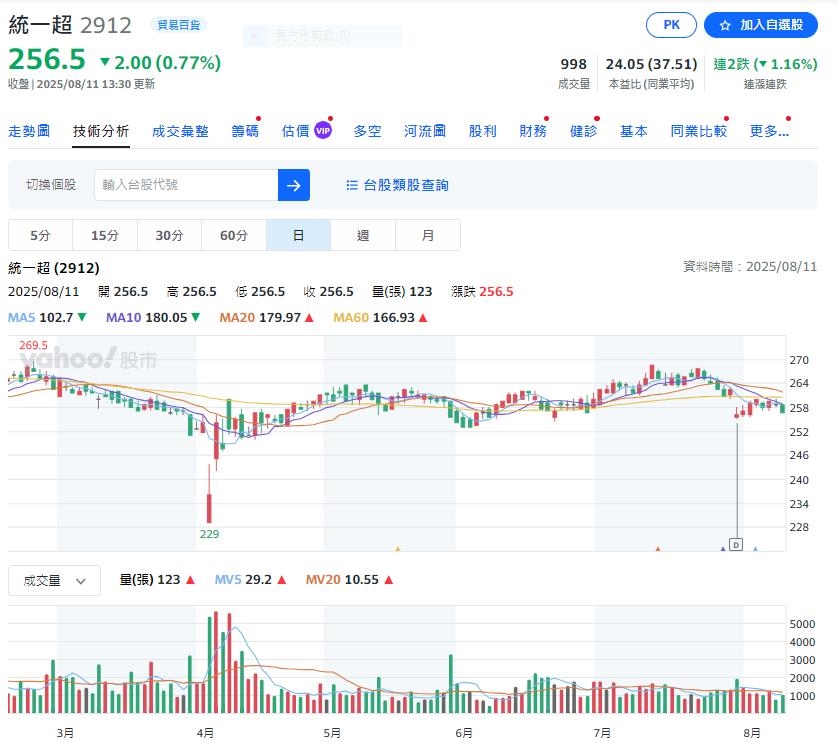Open the 成交量 indicator dropdown

pyautogui.click(x=54, y=580)
